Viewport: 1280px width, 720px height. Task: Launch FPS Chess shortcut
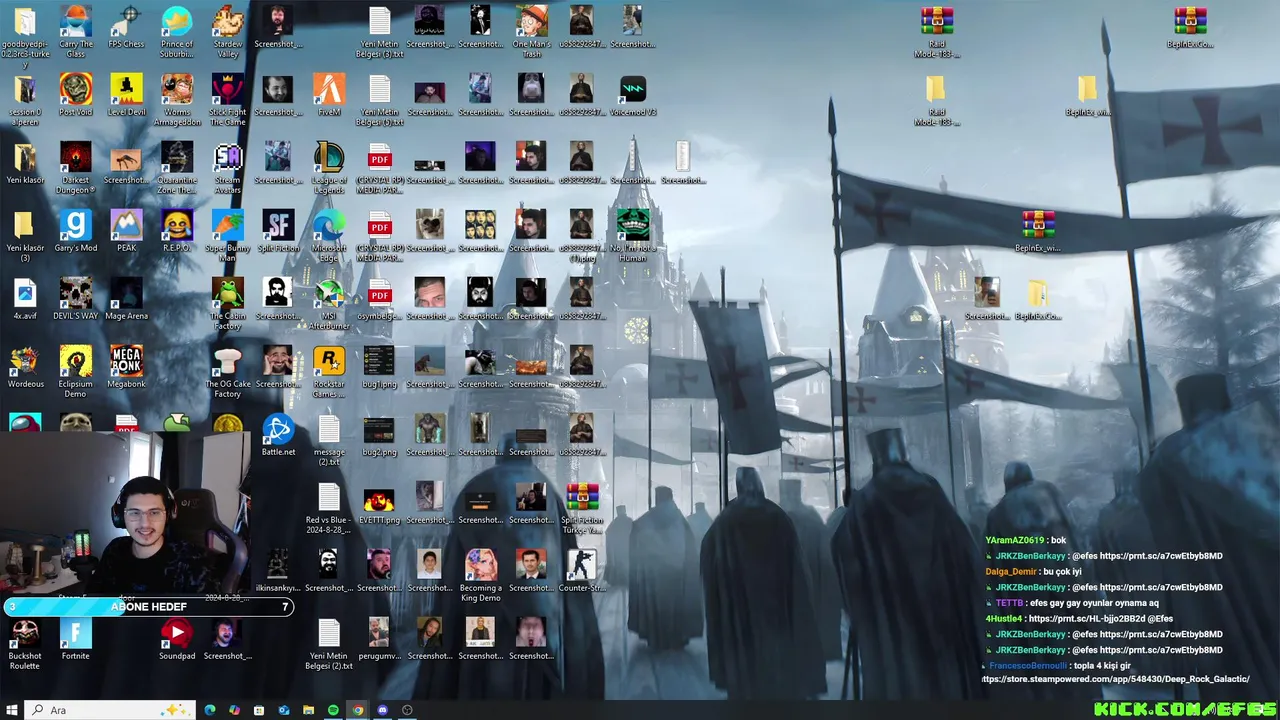pyautogui.click(x=126, y=28)
